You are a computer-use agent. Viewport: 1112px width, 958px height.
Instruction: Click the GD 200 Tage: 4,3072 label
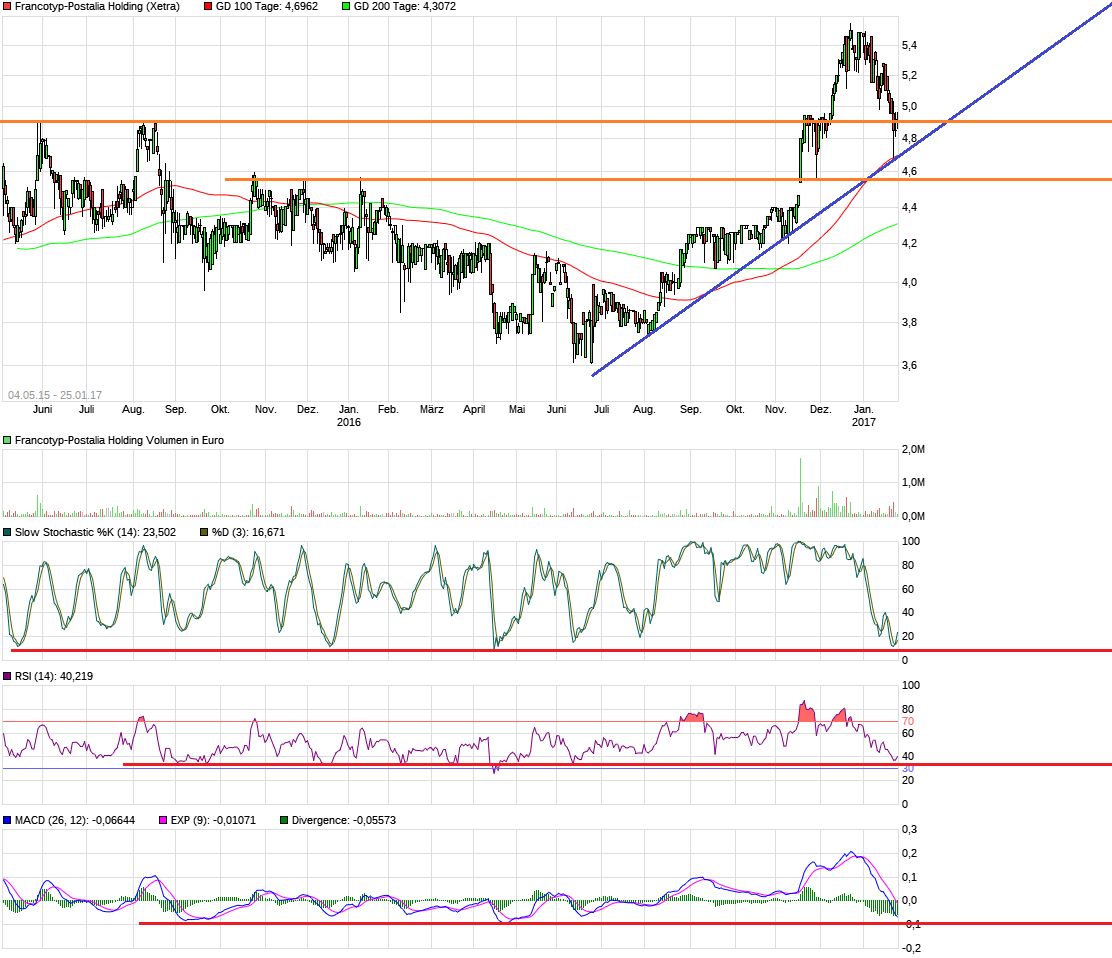click(x=405, y=6)
